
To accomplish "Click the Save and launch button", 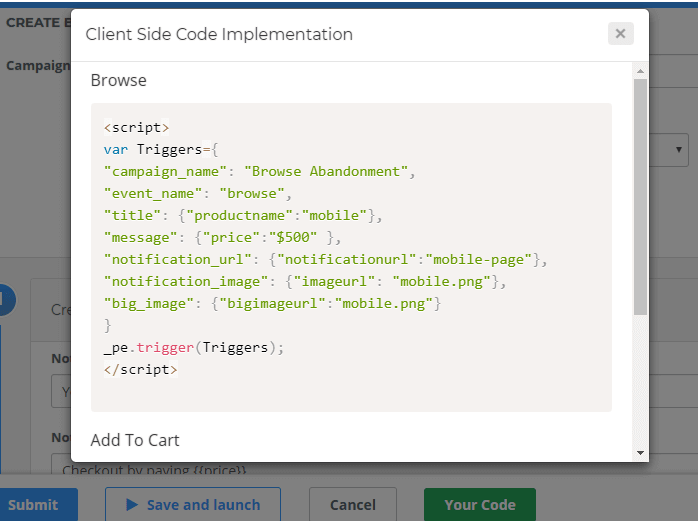I will [x=193, y=505].
